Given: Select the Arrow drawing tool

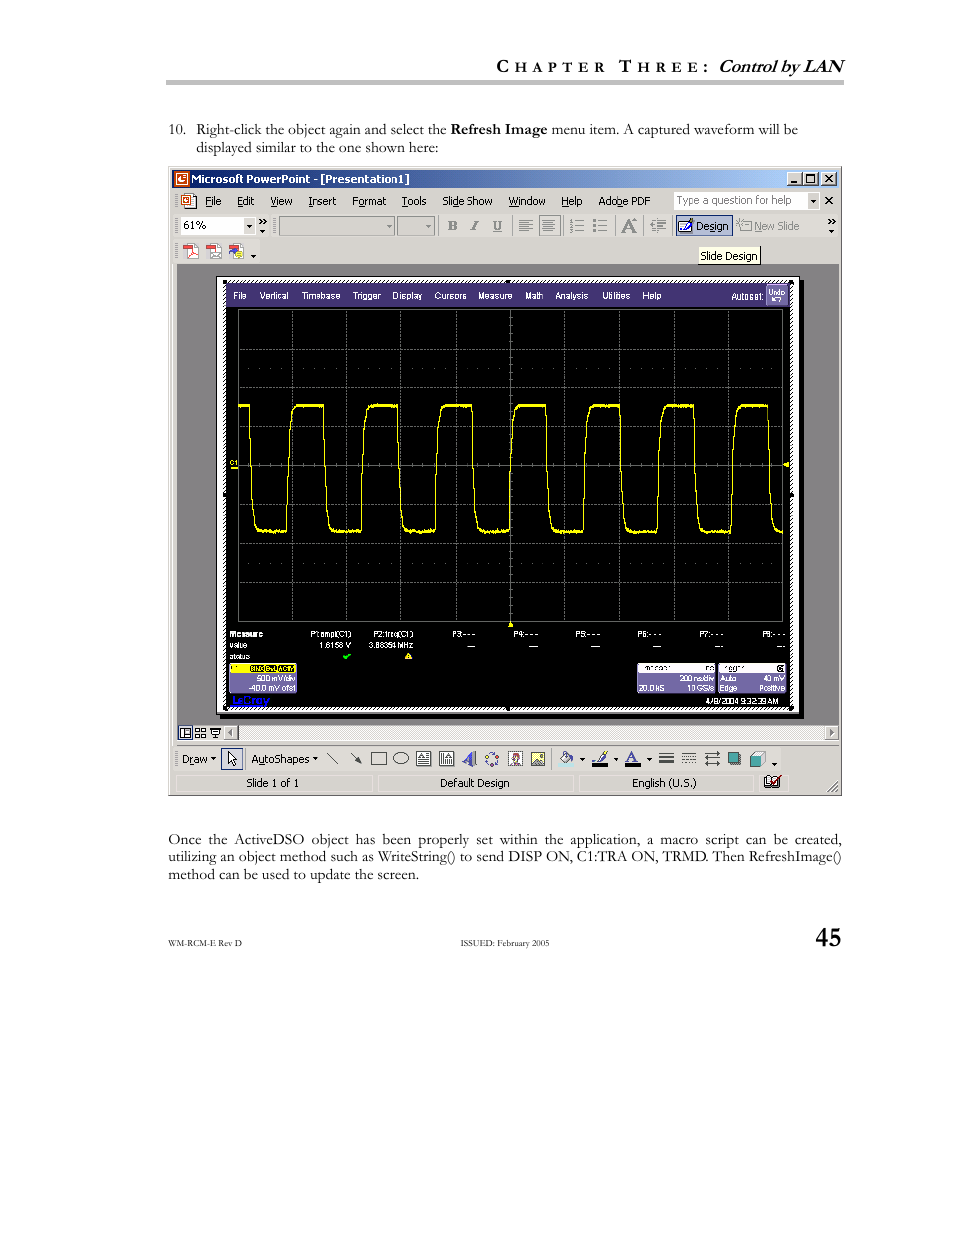Looking at the screenshot, I should (356, 759).
